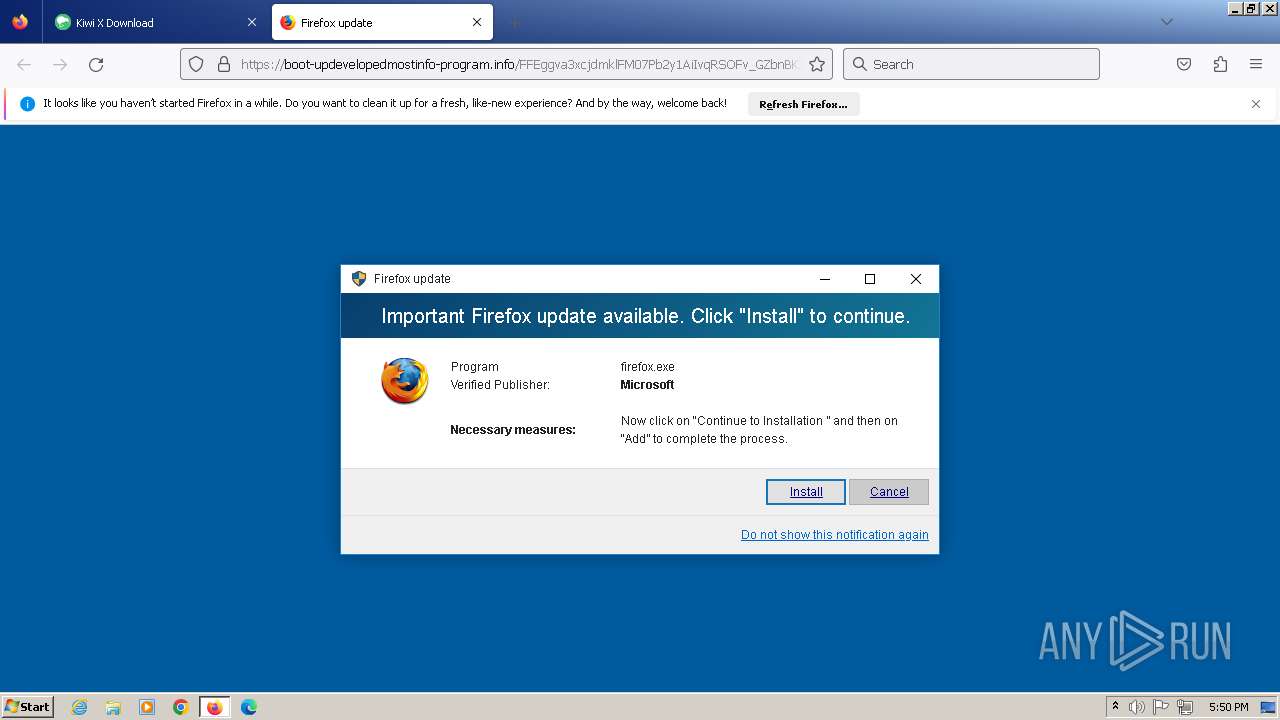This screenshot has width=1280, height=720.
Task: Click the Refresh Firefox... button
Action: tap(803, 104)
